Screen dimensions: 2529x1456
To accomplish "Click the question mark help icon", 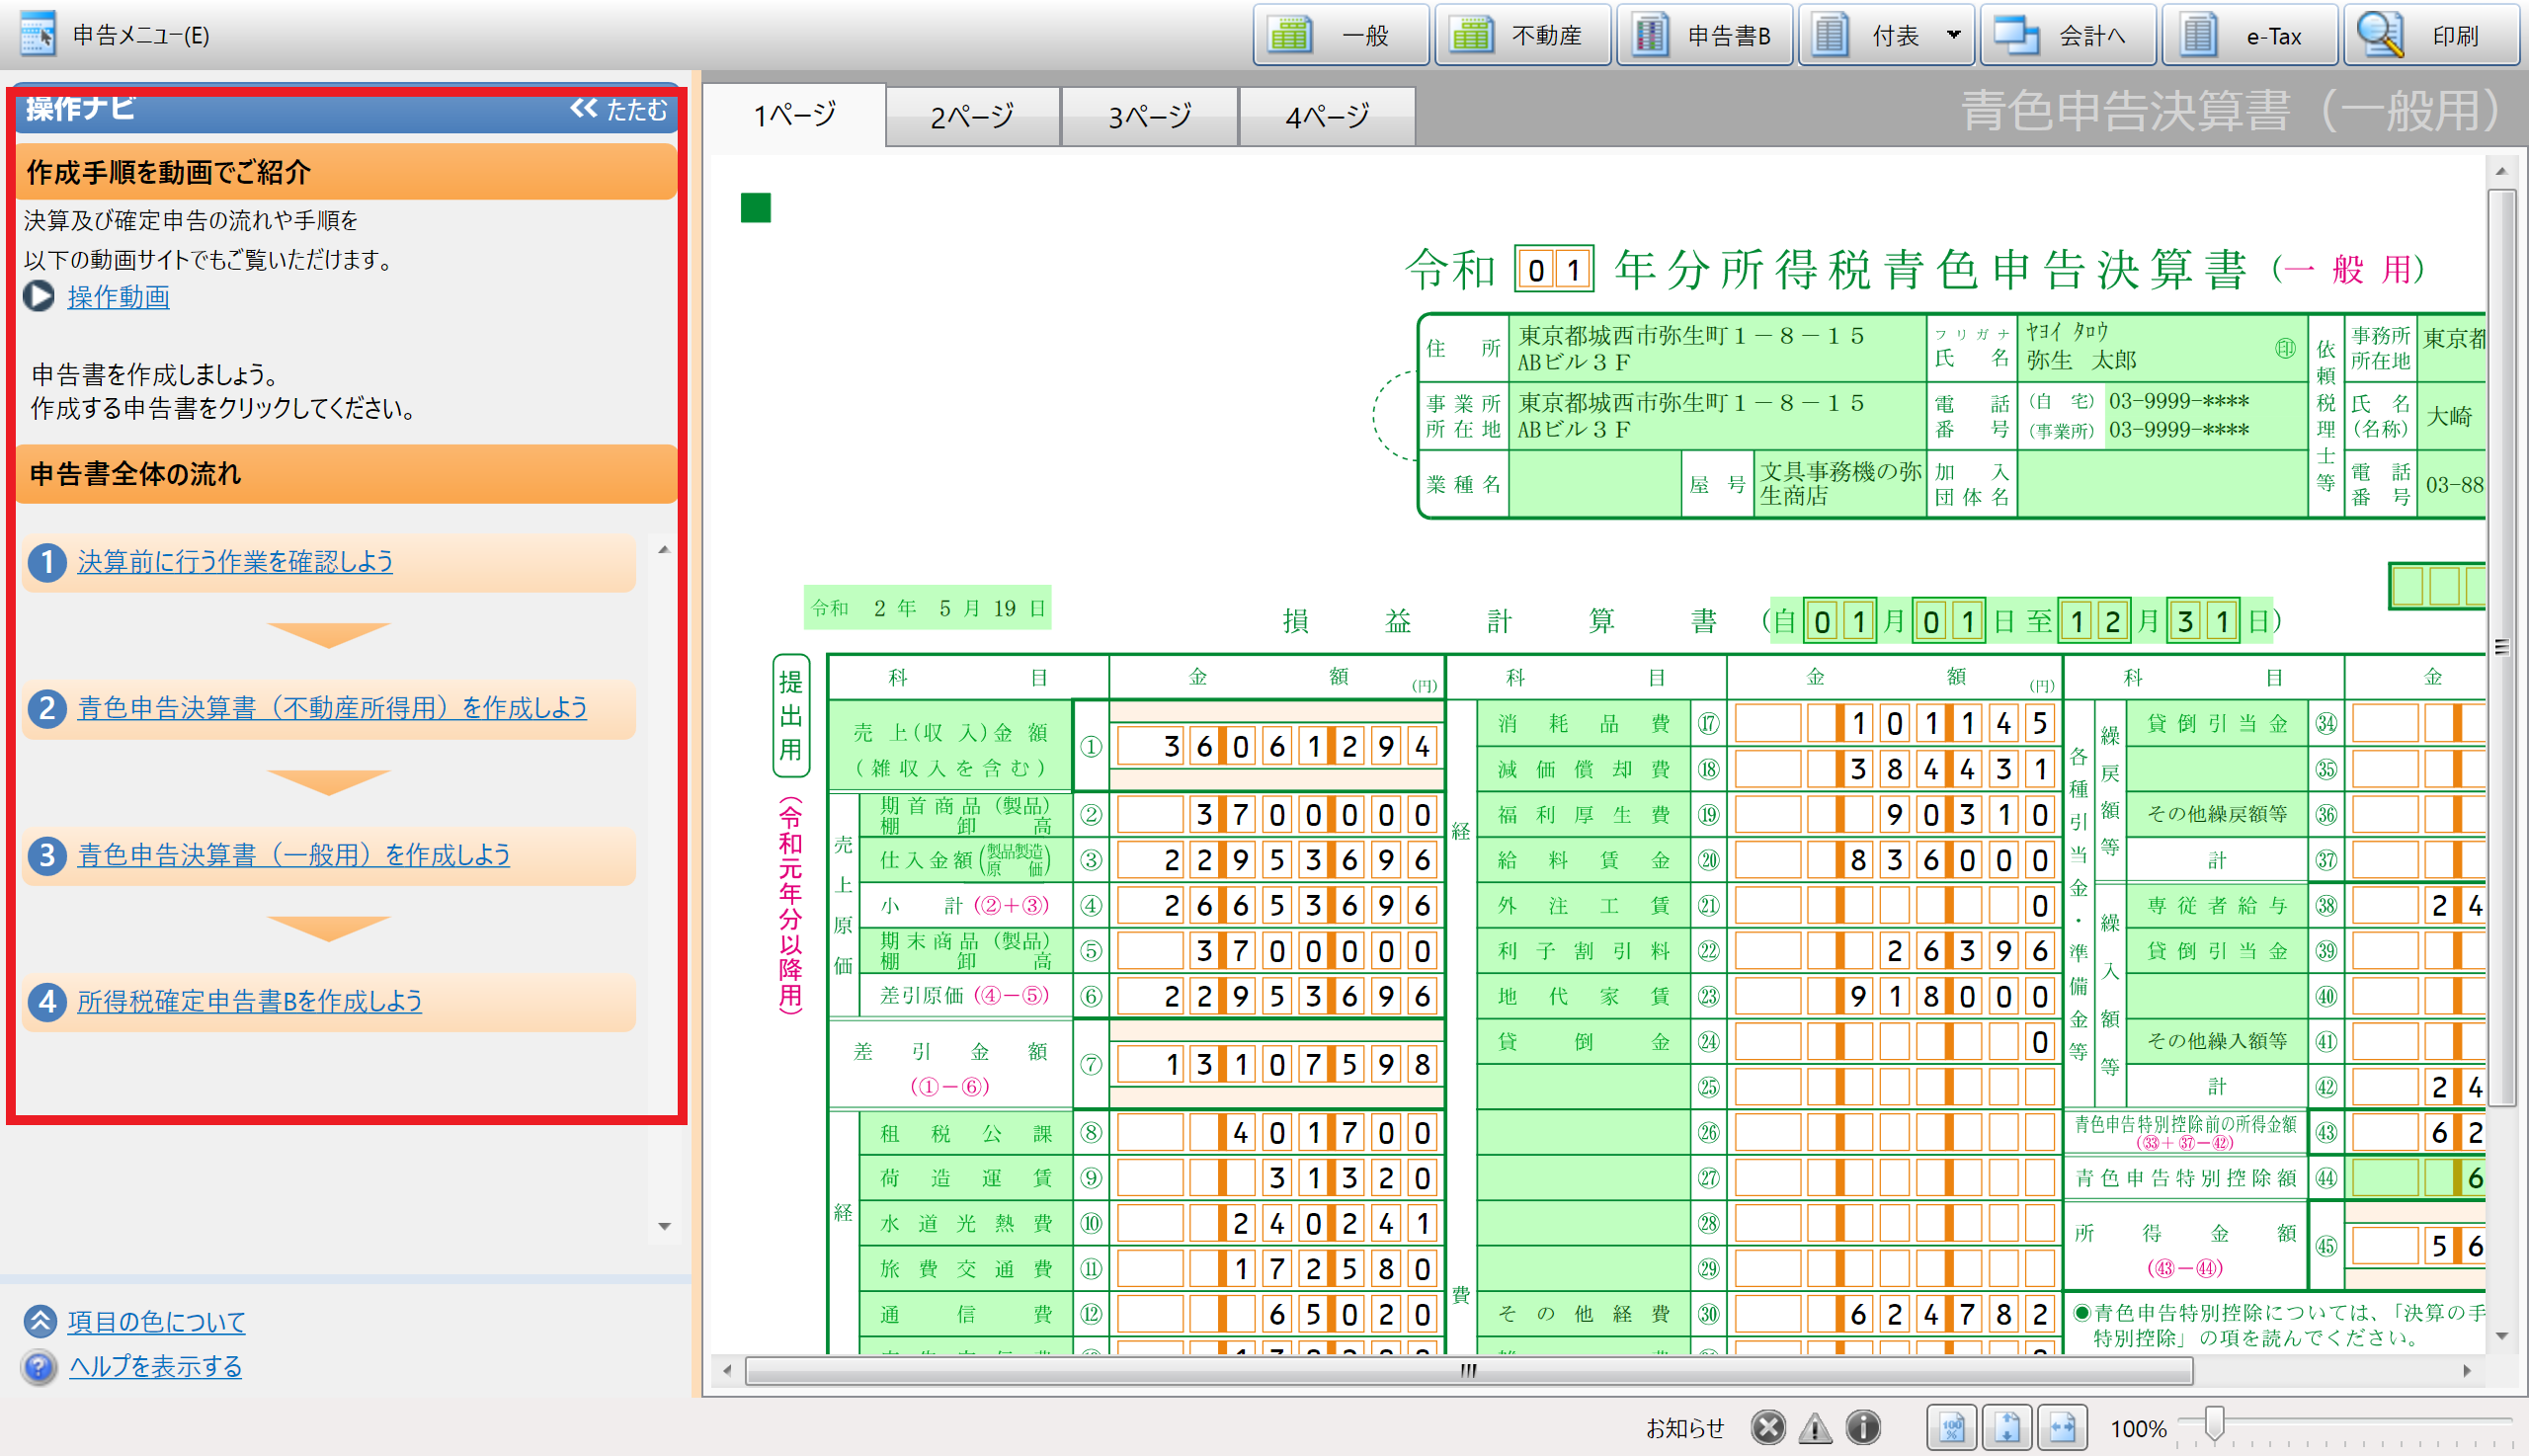I will click(x=39, y=1366).
